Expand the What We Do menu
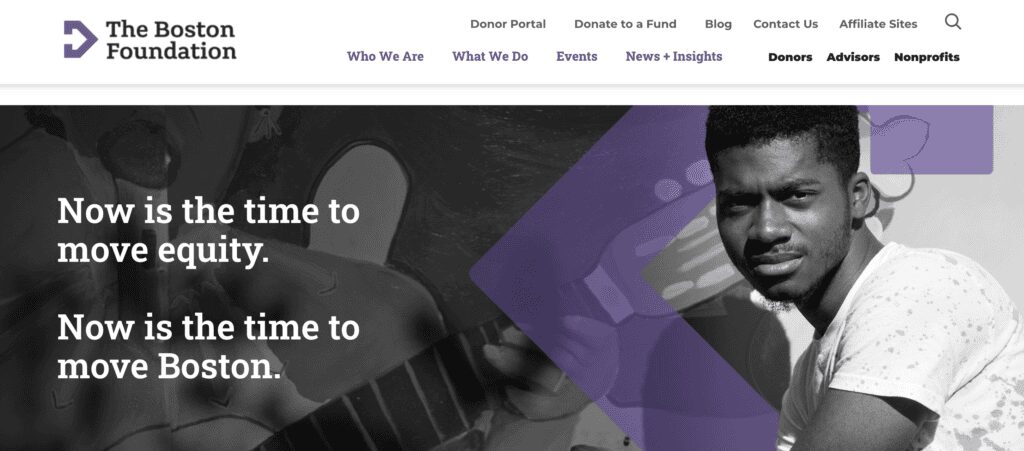Image resolution: width=1024 pixels, height=451 pixels. (x=490, y=57)
